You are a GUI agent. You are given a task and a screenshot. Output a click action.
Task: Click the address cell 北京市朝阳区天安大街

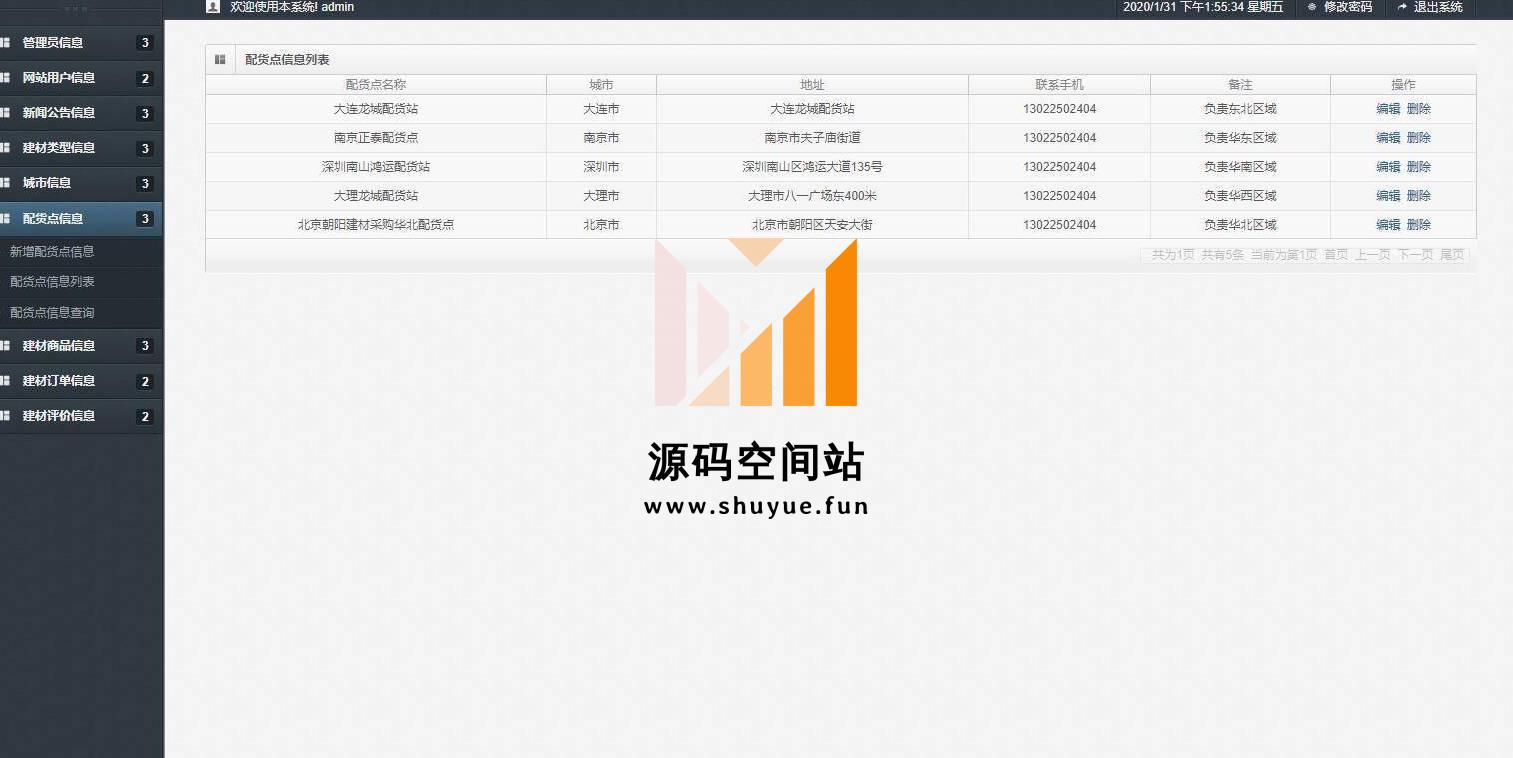coord(812,225)
